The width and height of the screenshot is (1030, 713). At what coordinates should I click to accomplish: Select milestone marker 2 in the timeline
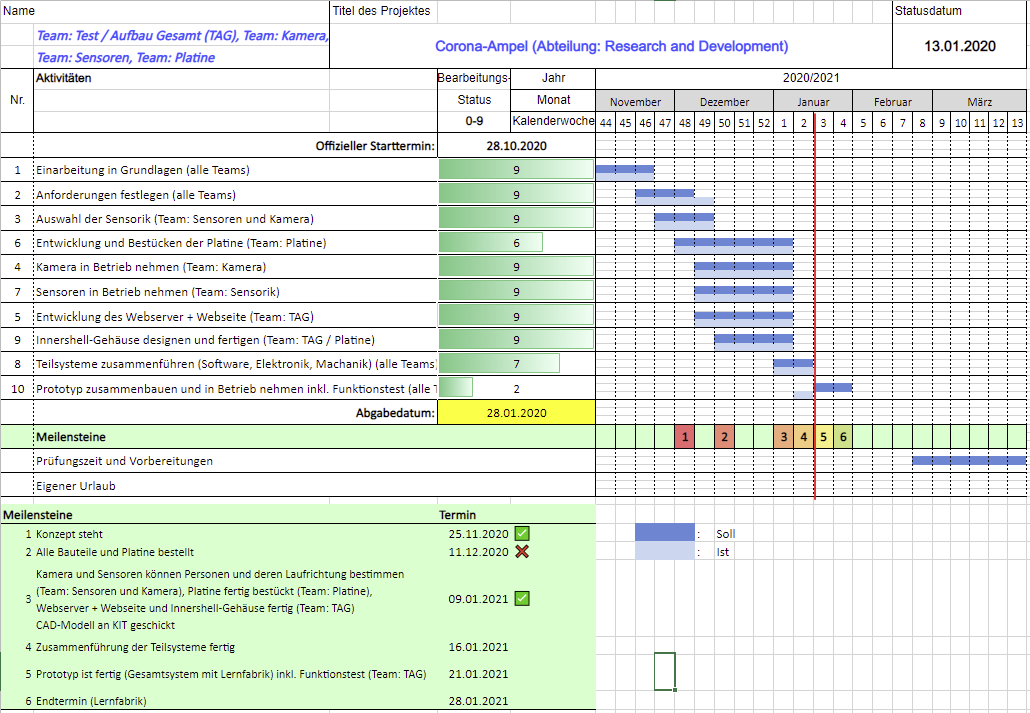click(x=724, y=437)
